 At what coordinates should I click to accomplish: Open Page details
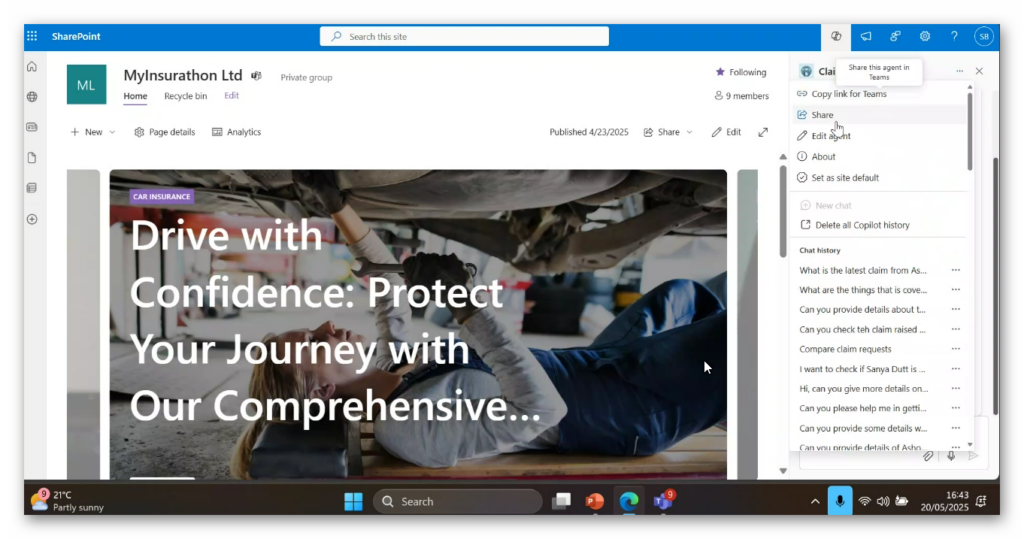click(165, 132)
